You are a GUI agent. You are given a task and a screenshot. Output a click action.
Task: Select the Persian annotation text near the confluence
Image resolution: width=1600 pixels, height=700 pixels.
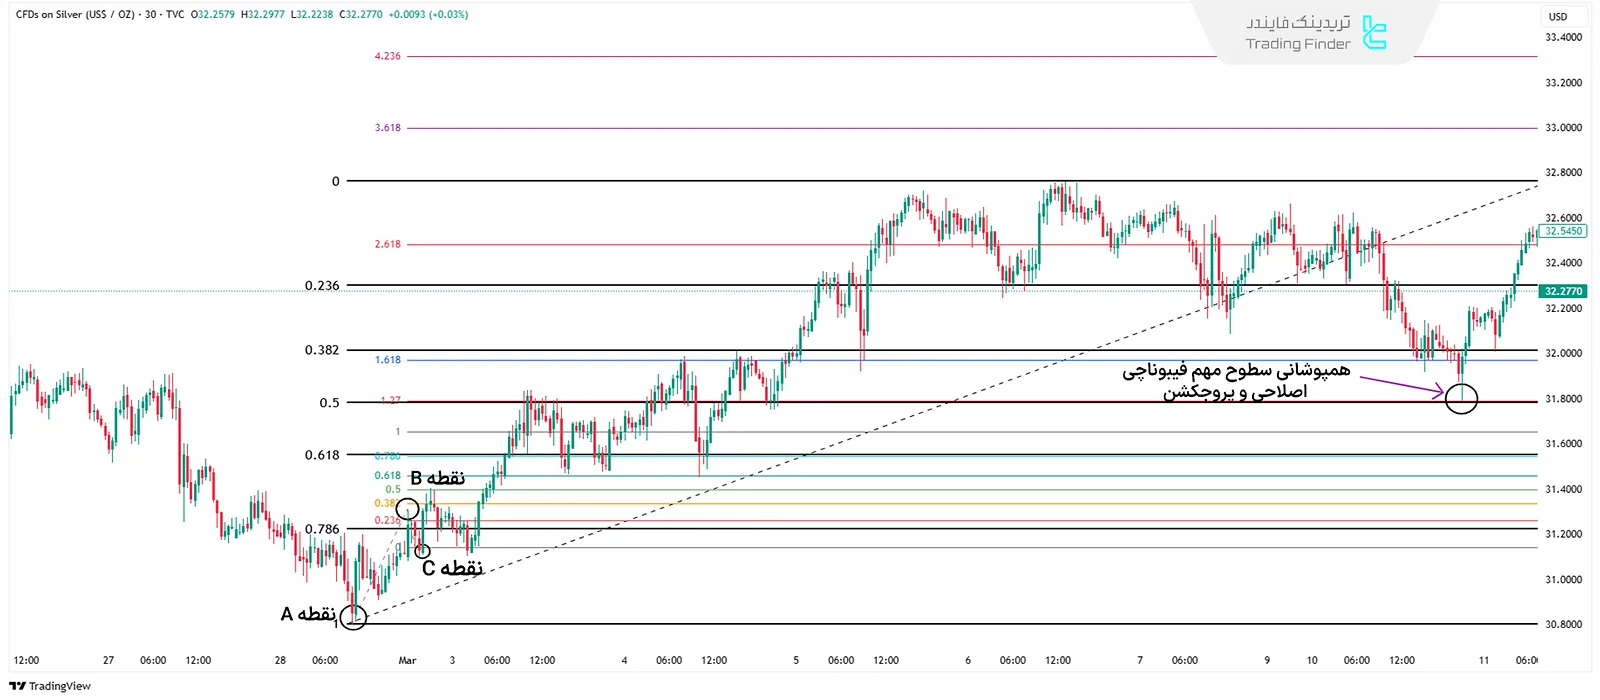point(1235,381)
